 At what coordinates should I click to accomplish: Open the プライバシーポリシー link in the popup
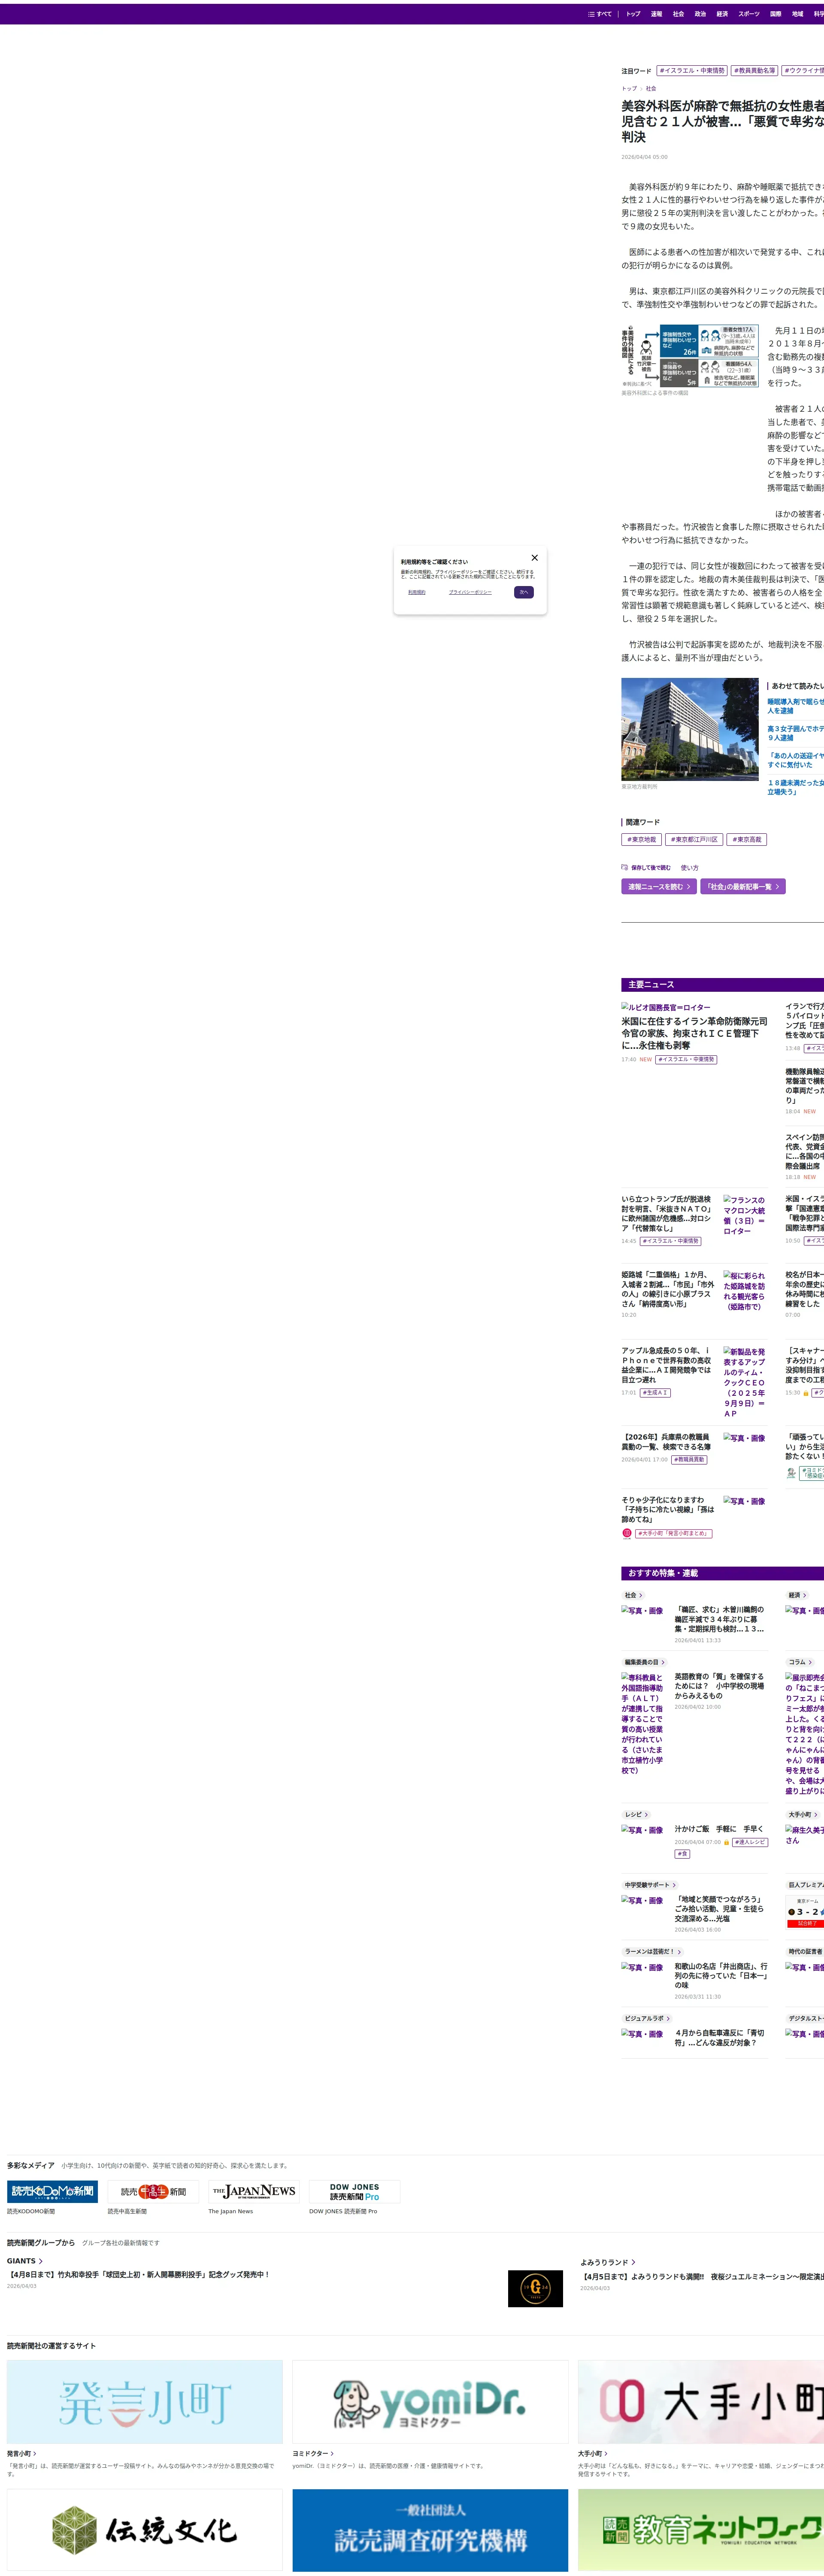[470, 592]
